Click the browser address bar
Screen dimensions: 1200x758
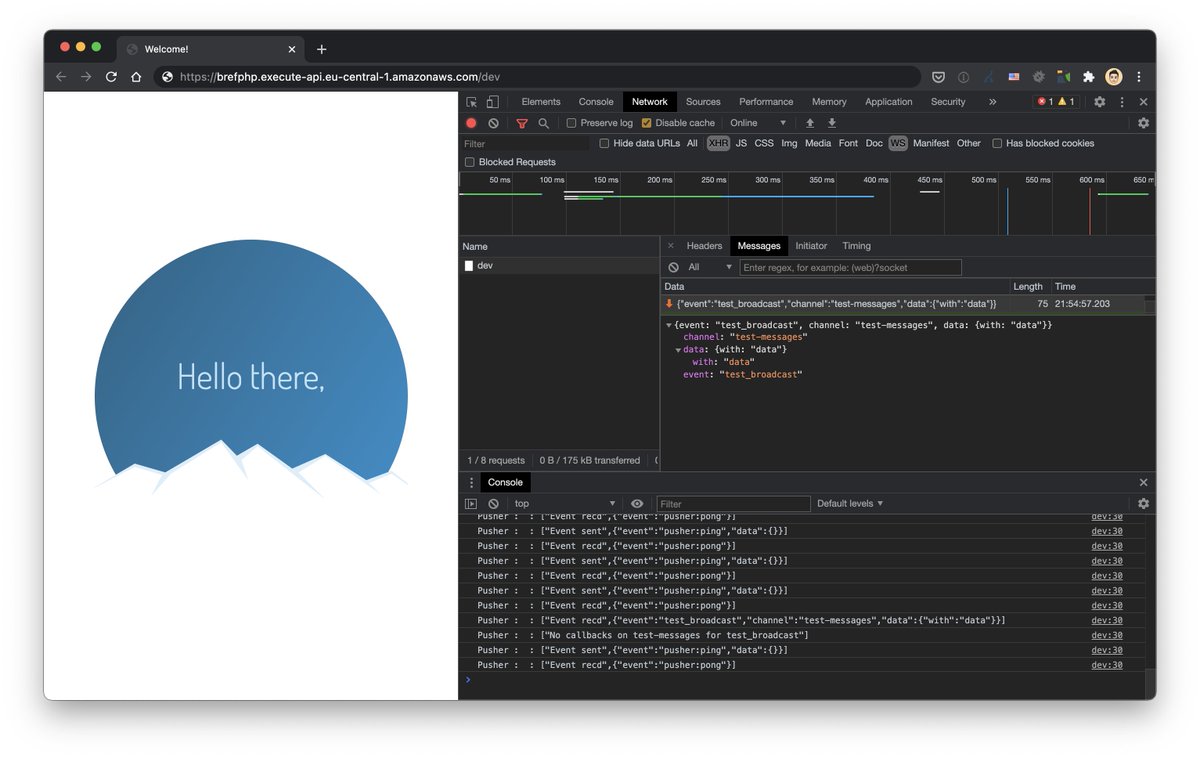point(537,77)
